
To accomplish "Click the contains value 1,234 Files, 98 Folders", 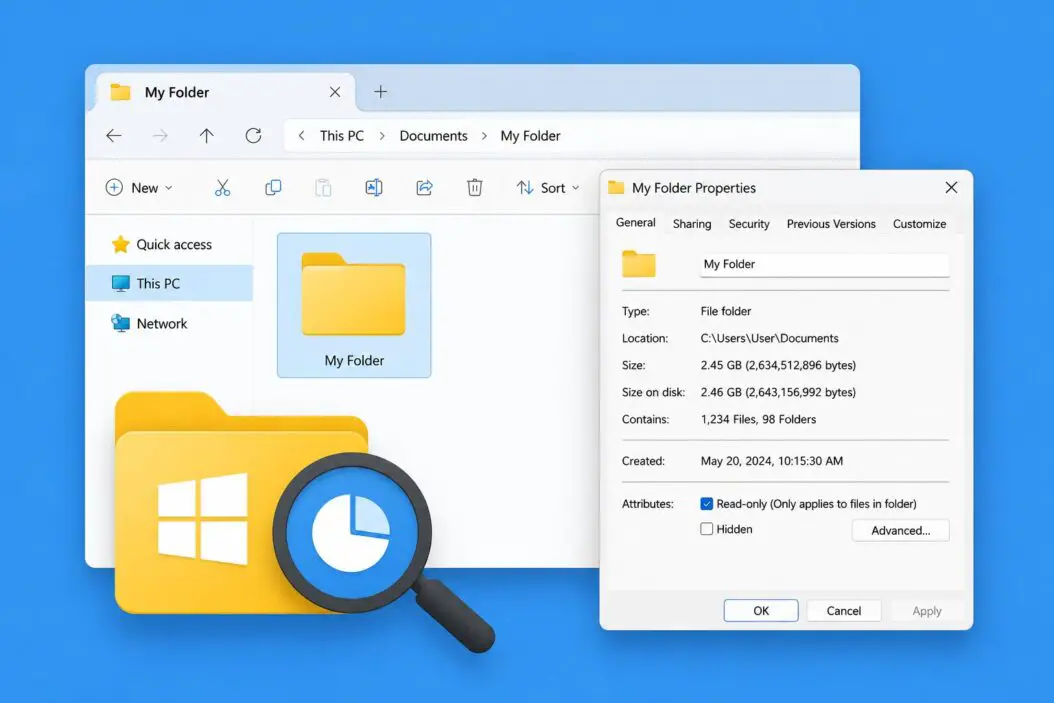I will [758, 419].
